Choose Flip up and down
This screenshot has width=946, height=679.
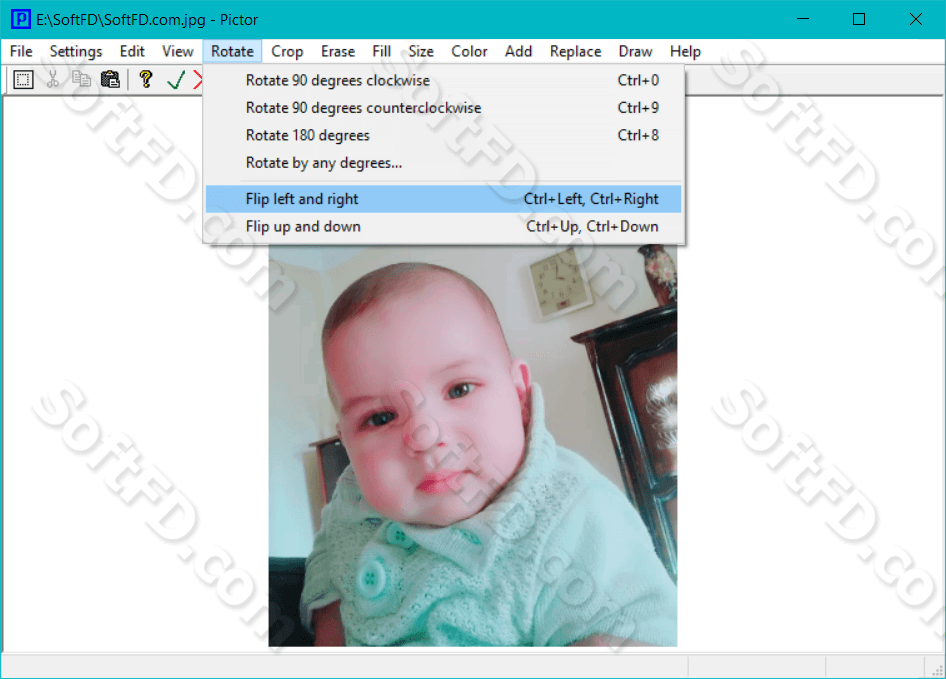coord(443,226)
